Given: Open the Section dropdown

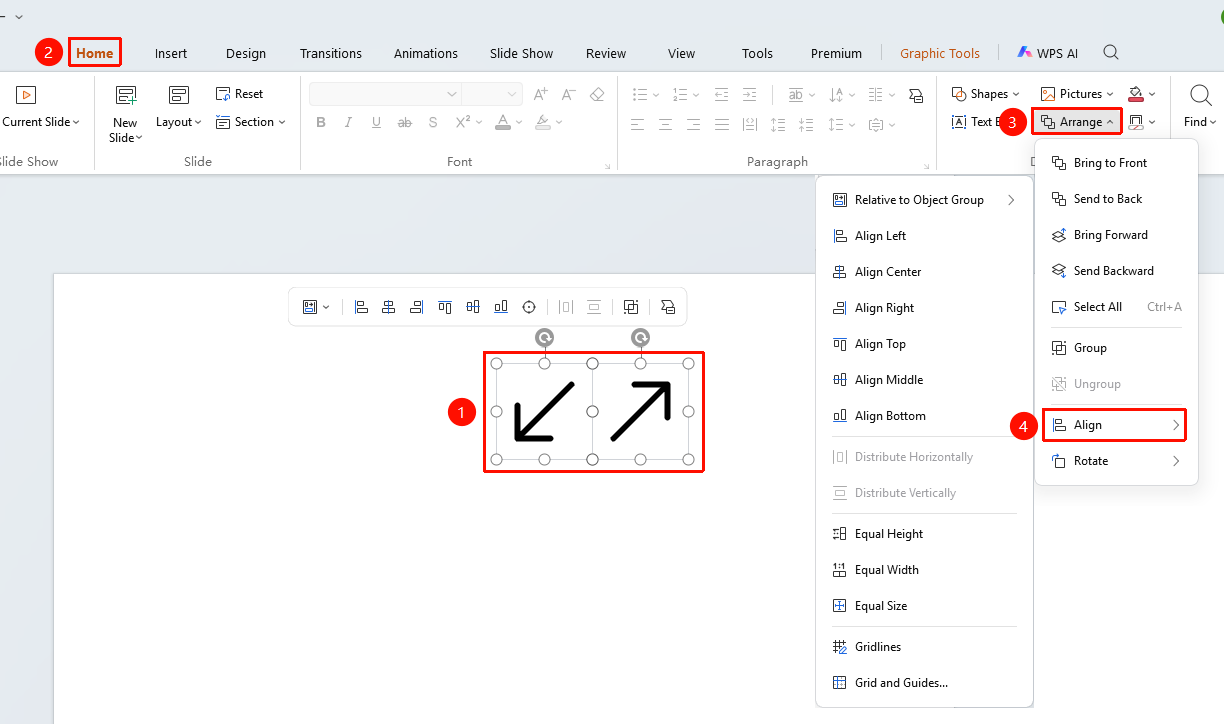Looking at the screenshot, I should click(250, 122).
